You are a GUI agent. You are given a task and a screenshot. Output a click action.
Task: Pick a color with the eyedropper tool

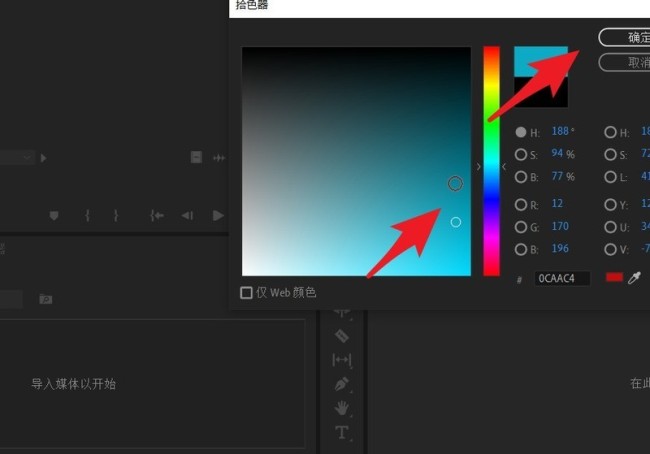(x=634, y=278)
